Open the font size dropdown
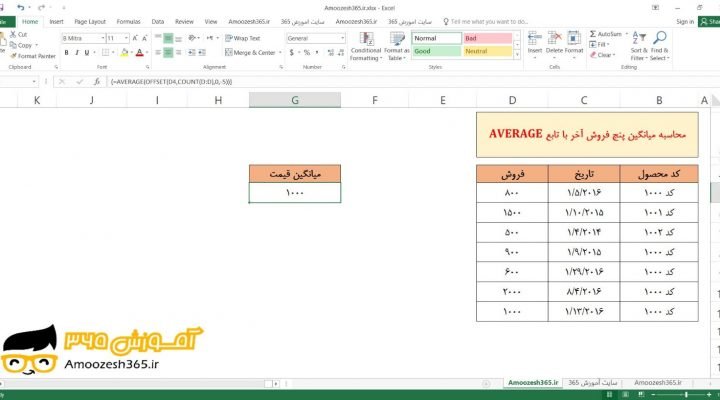Screen dimensions: 720x400 [x=126, y=38]
